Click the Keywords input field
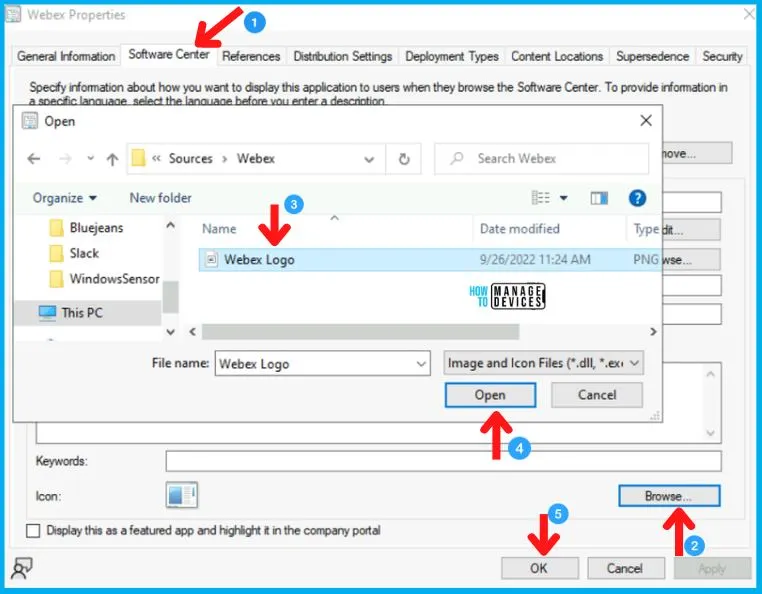The width and height of the screenshot is (762, 594). coord(443,461)
